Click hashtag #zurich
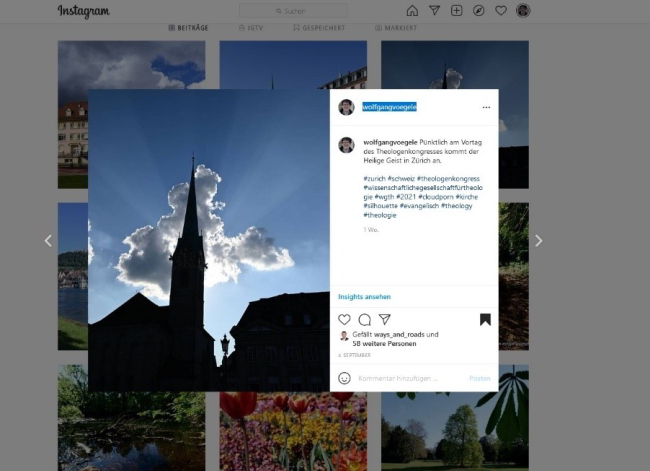Image resolution: width=650 pixels, height=471 pixels. (x=374, y=179)
